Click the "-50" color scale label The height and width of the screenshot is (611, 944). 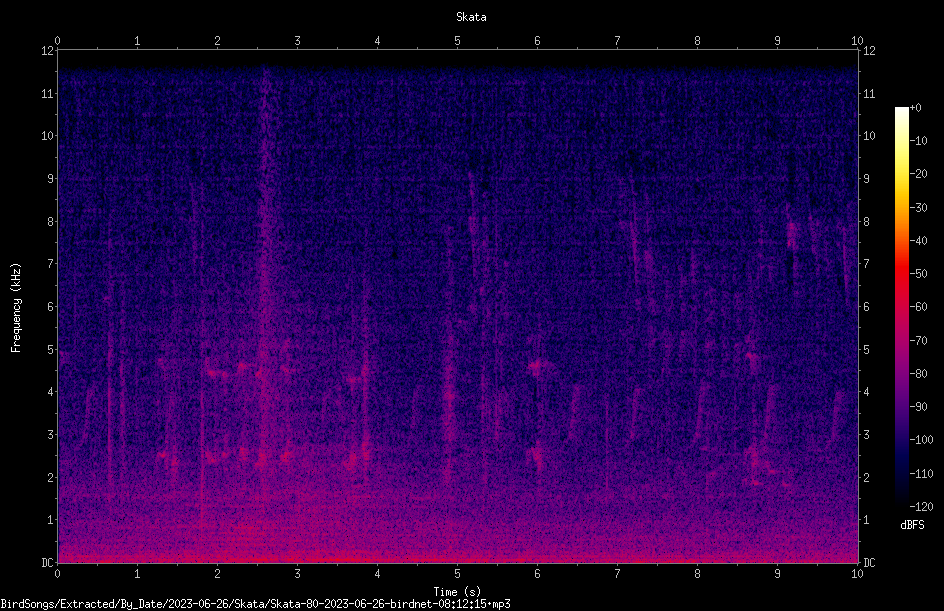click(918, 274)
